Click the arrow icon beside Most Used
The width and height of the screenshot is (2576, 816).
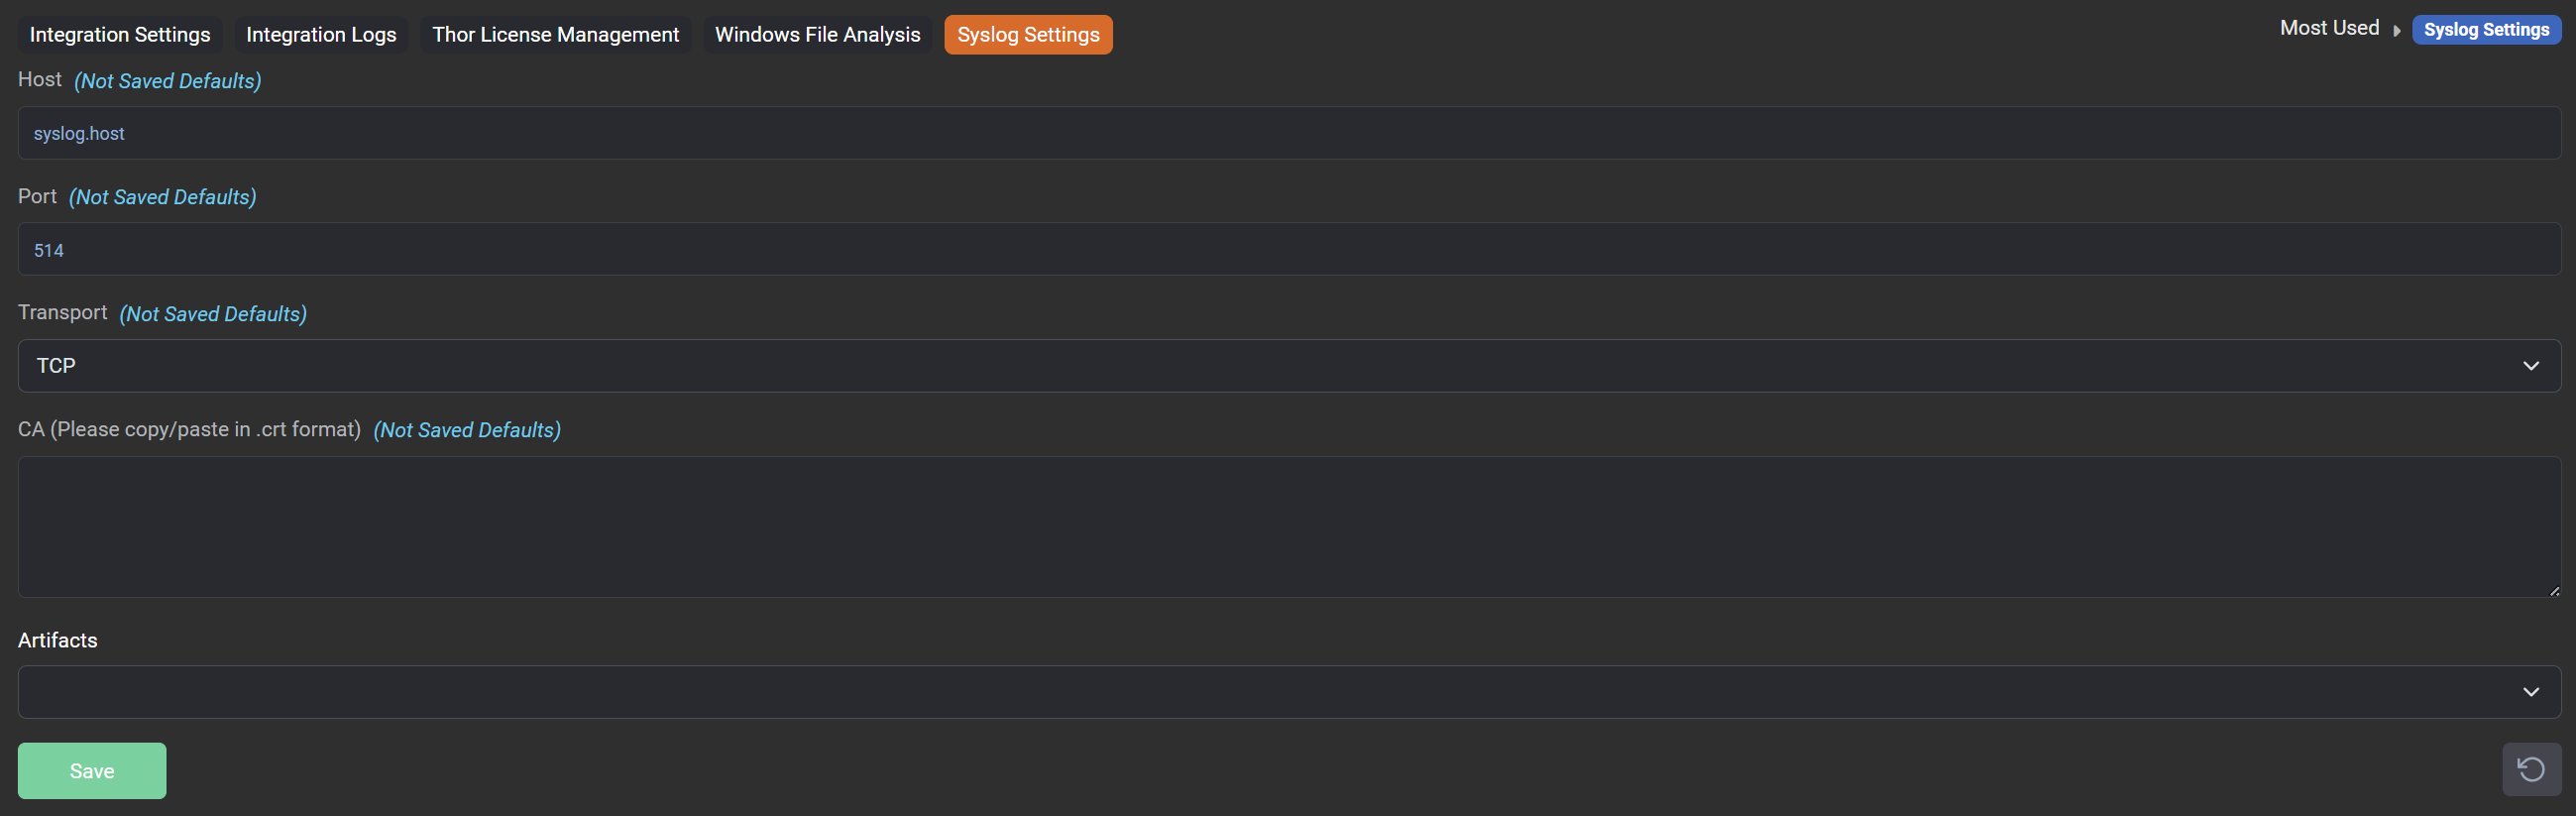[x=2396, y=31]
